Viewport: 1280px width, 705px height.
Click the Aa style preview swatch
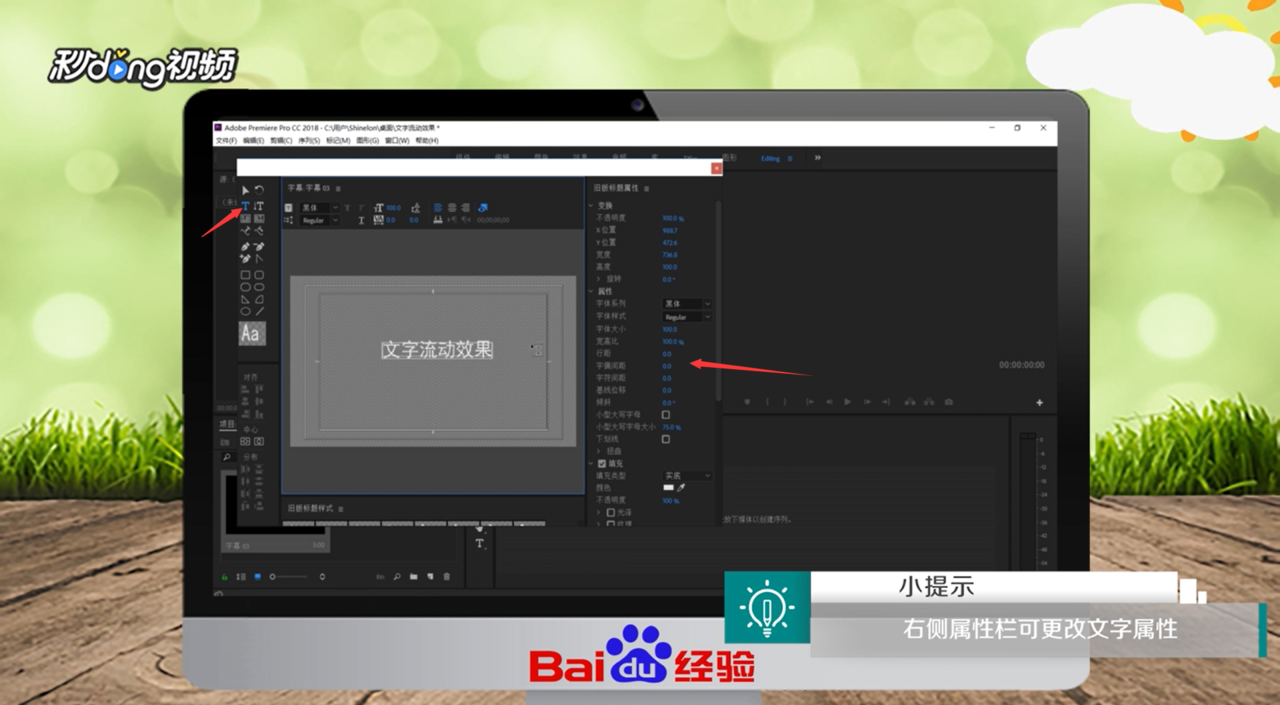tap(252, 333)
